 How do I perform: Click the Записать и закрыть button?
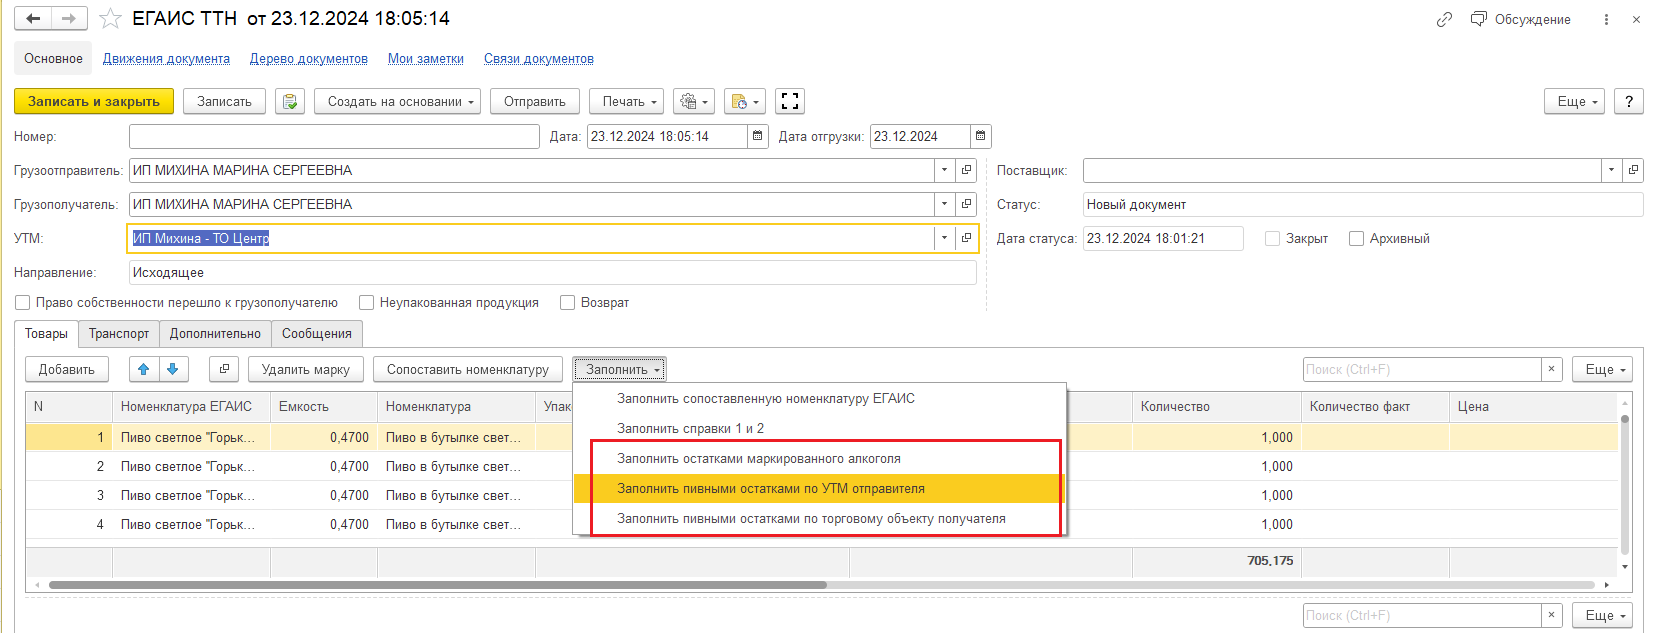coord(94,101)
